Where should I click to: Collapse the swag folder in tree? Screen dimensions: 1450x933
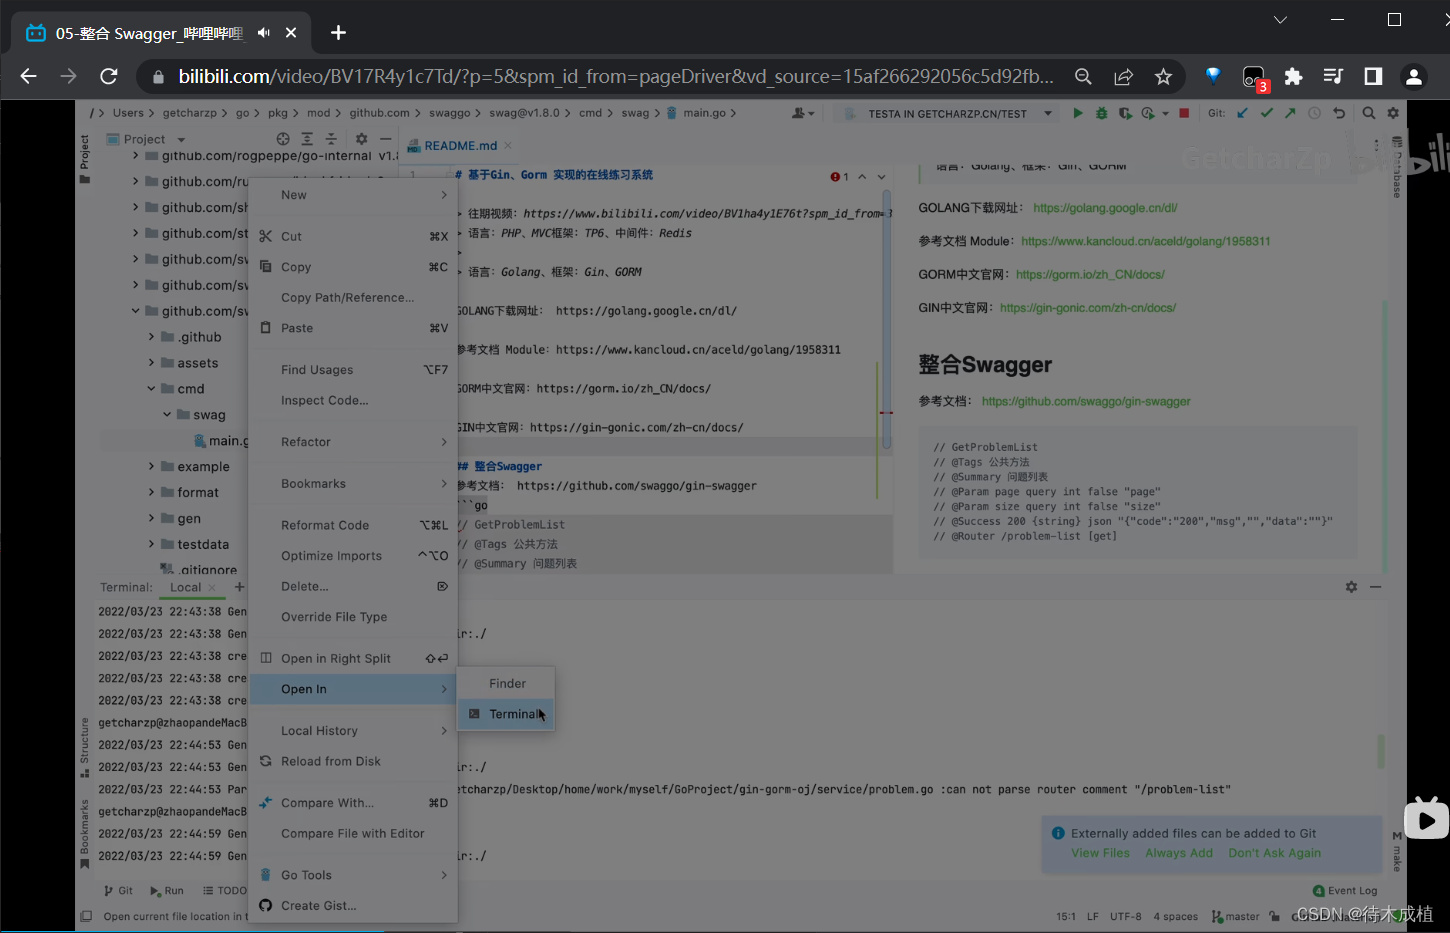(x=167, y=415)
